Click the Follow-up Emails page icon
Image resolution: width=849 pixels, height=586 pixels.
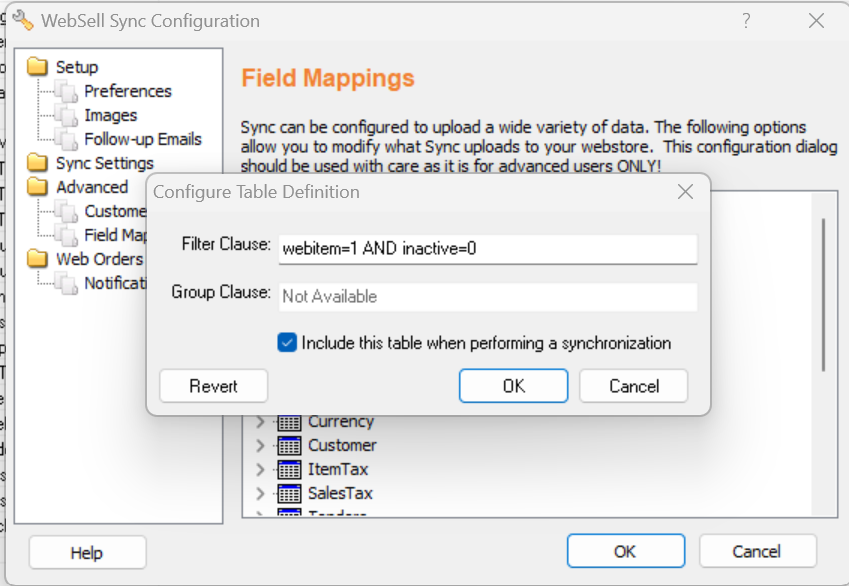(x=67, y=139)
